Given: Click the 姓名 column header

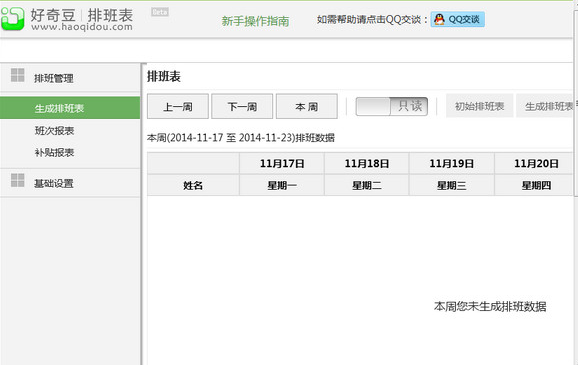Looking at the screenshot, I should tap(193, 185).
